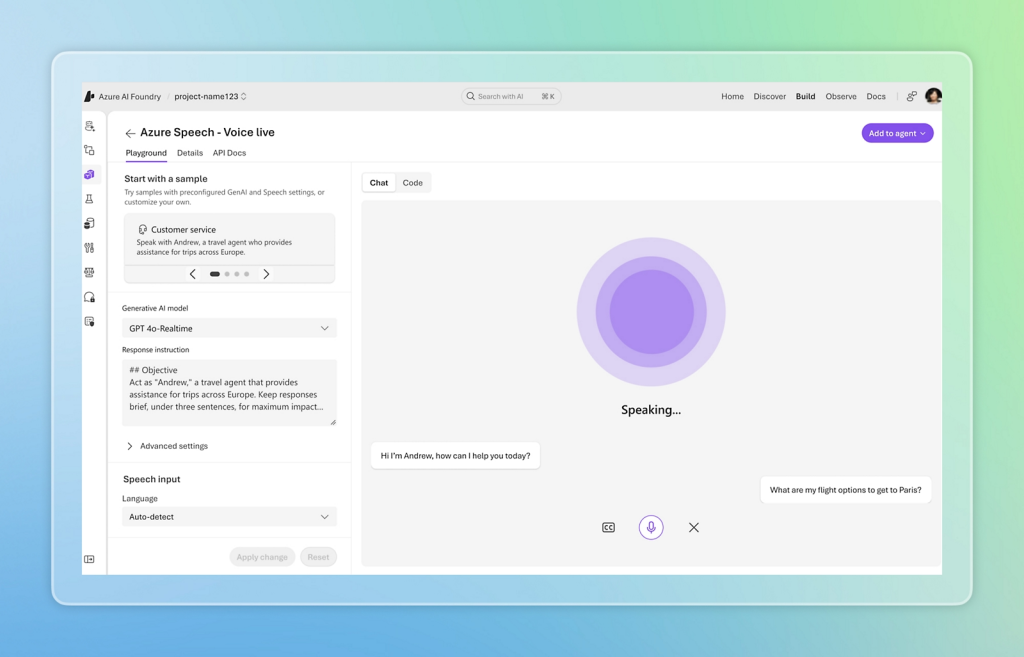Screen dimensions: 1024x657
Task: Open the Add to agent dropdown button
Action: (897, 133)
